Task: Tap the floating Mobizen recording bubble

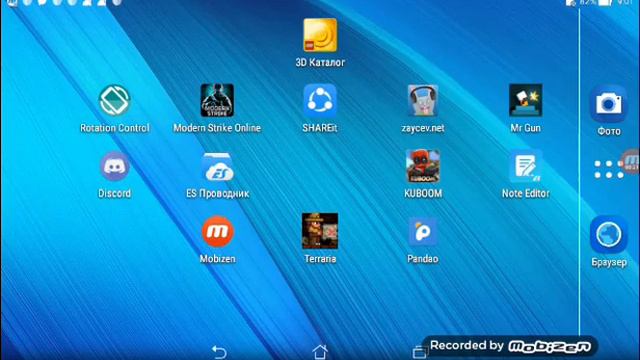Action: (631, 161)
